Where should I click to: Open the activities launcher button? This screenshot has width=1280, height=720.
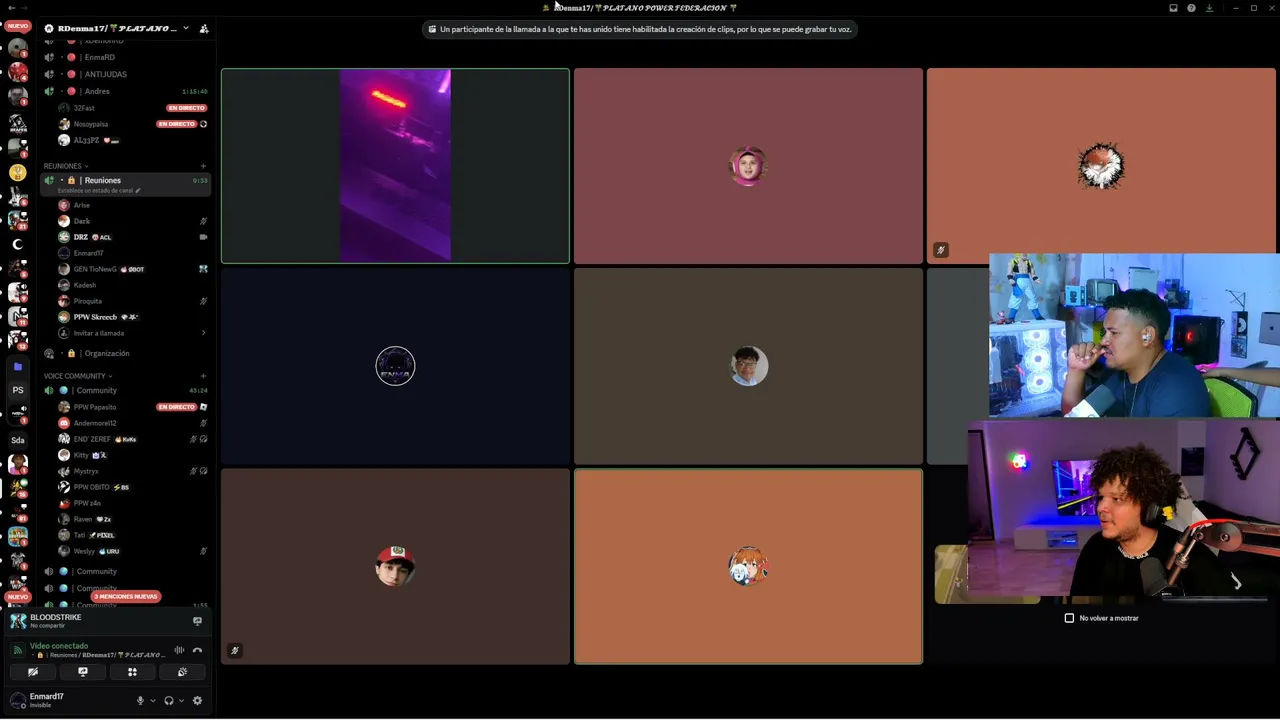coord(132,672)
